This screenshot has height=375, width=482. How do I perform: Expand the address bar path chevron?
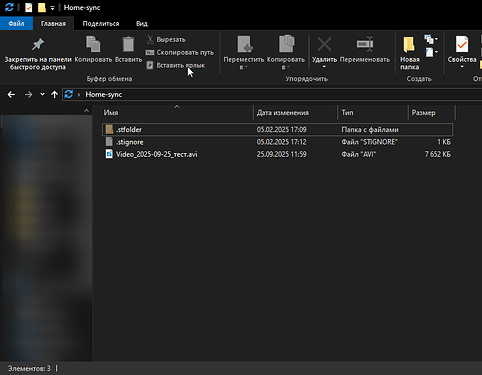79,95
